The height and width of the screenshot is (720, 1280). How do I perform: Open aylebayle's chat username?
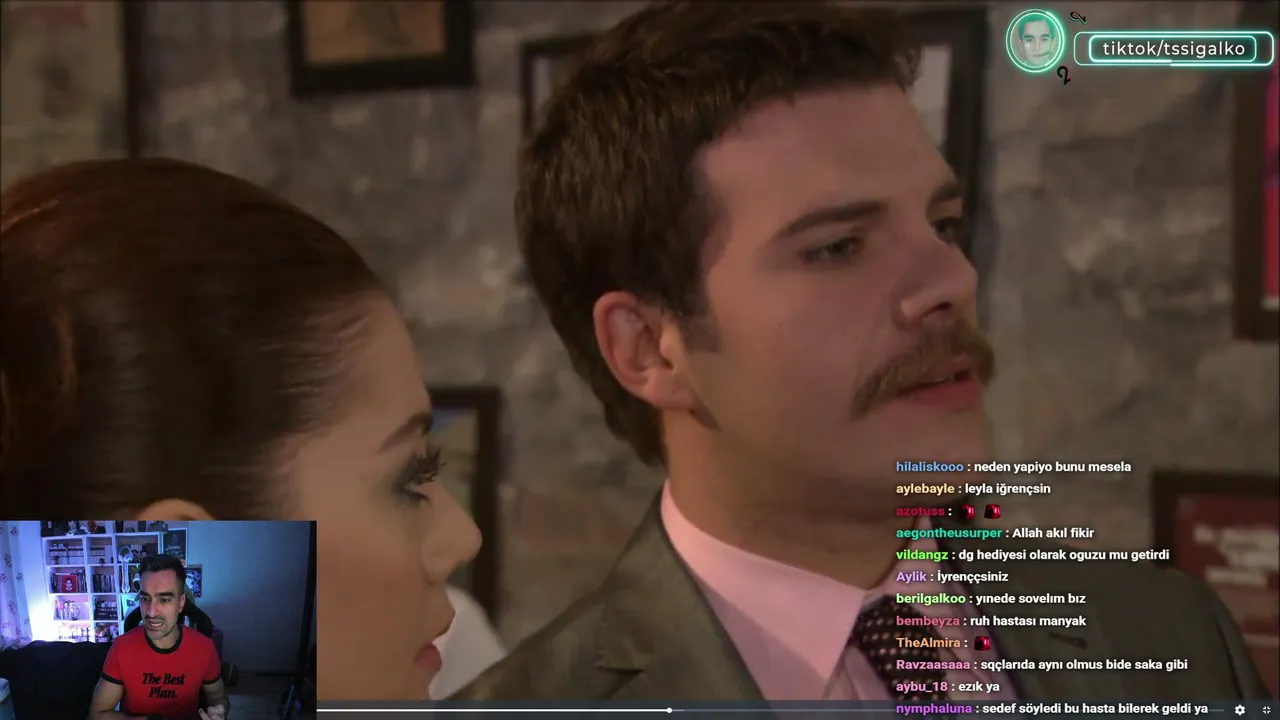coord(925,489)
